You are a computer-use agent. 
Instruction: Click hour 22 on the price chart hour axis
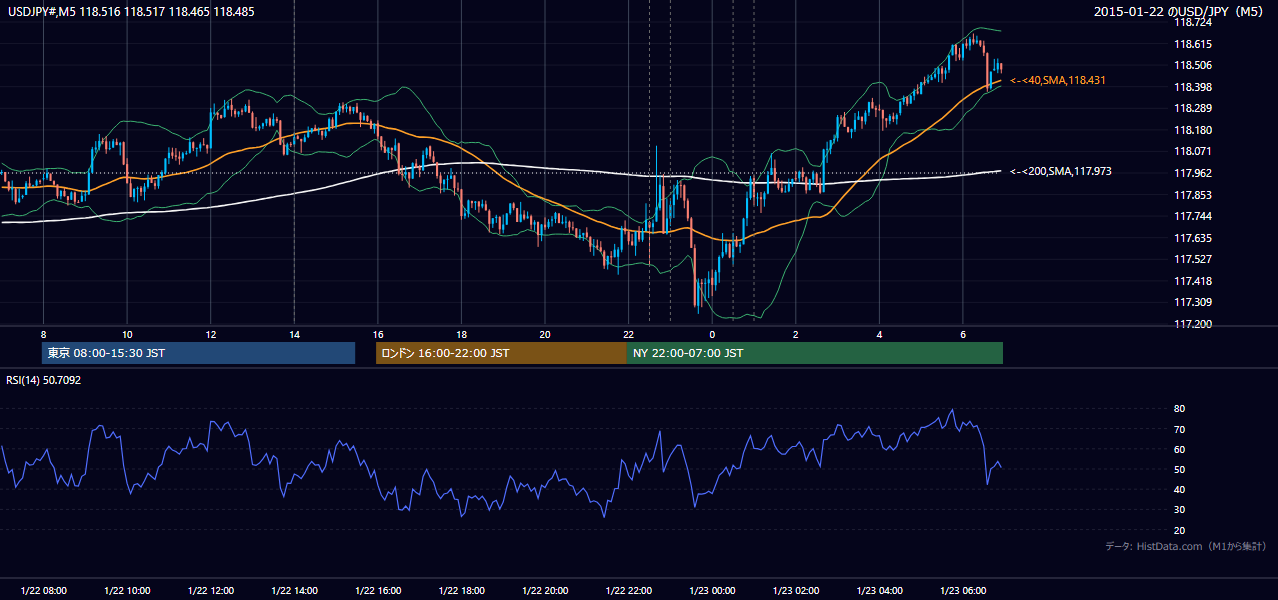[x=629, y=333]
